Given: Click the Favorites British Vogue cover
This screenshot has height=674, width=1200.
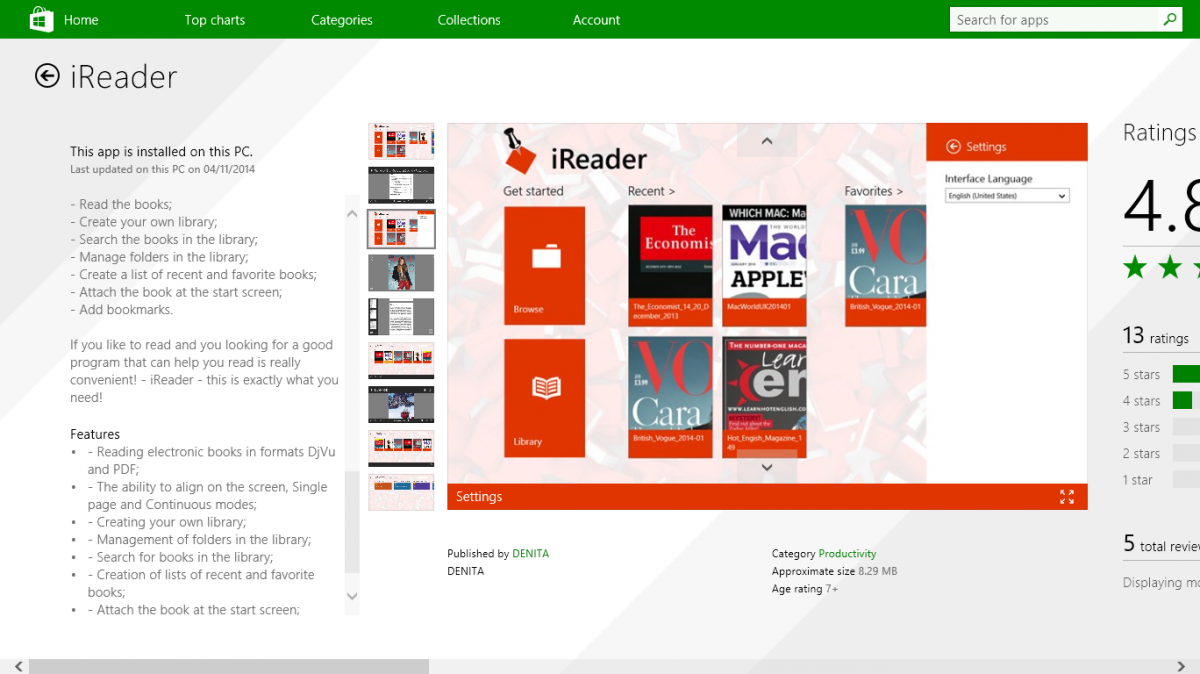Looking at the screenshot, I should click(x=885, y=265).
